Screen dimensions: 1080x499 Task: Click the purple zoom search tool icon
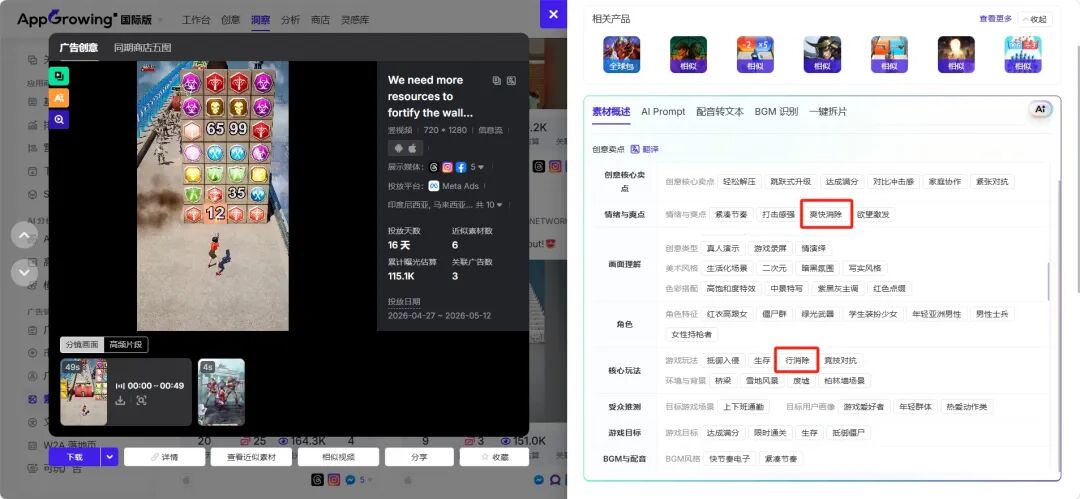pyautogui.click(x=59, y=119)
